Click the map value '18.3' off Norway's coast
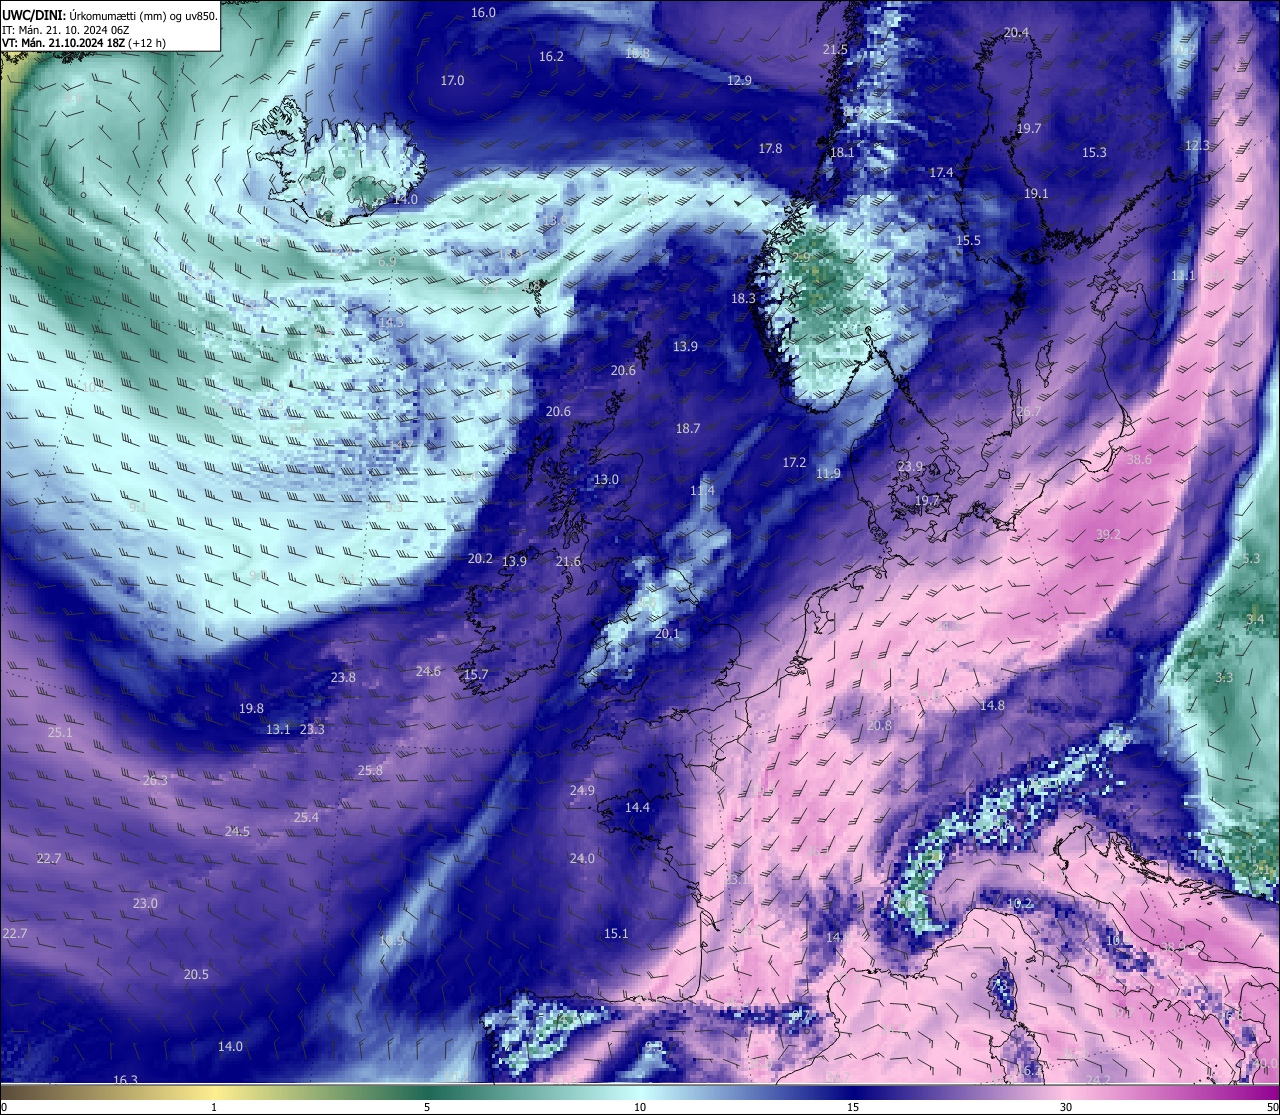The height and width of the screenshot is (1115, 1280). tap(743, 298)
